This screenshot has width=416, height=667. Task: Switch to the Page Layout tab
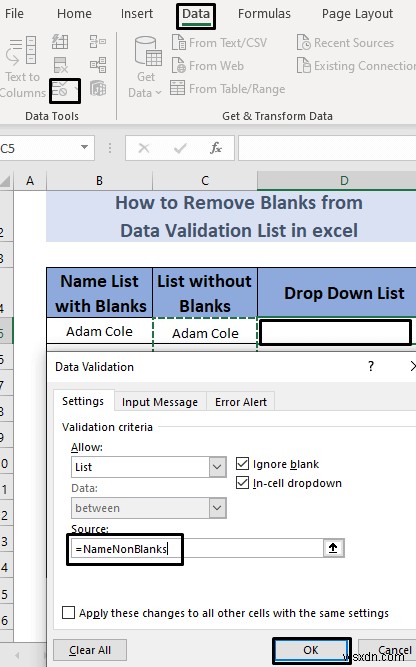(357, 14)
